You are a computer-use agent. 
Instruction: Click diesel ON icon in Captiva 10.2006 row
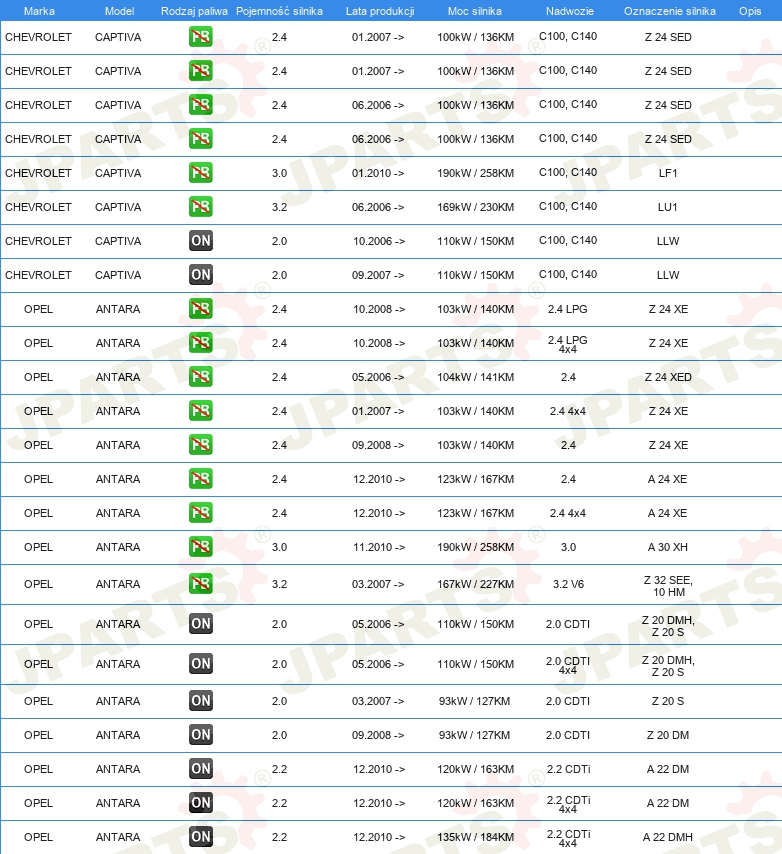(200, 241)
